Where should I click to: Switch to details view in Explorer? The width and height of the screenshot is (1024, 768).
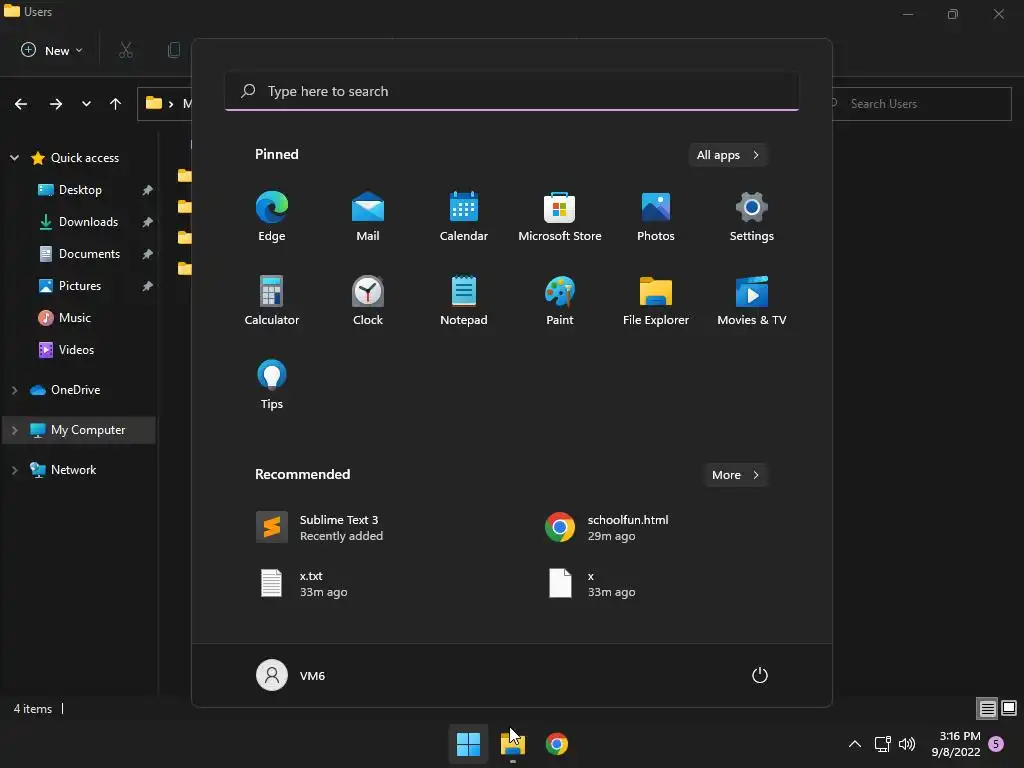987,709
